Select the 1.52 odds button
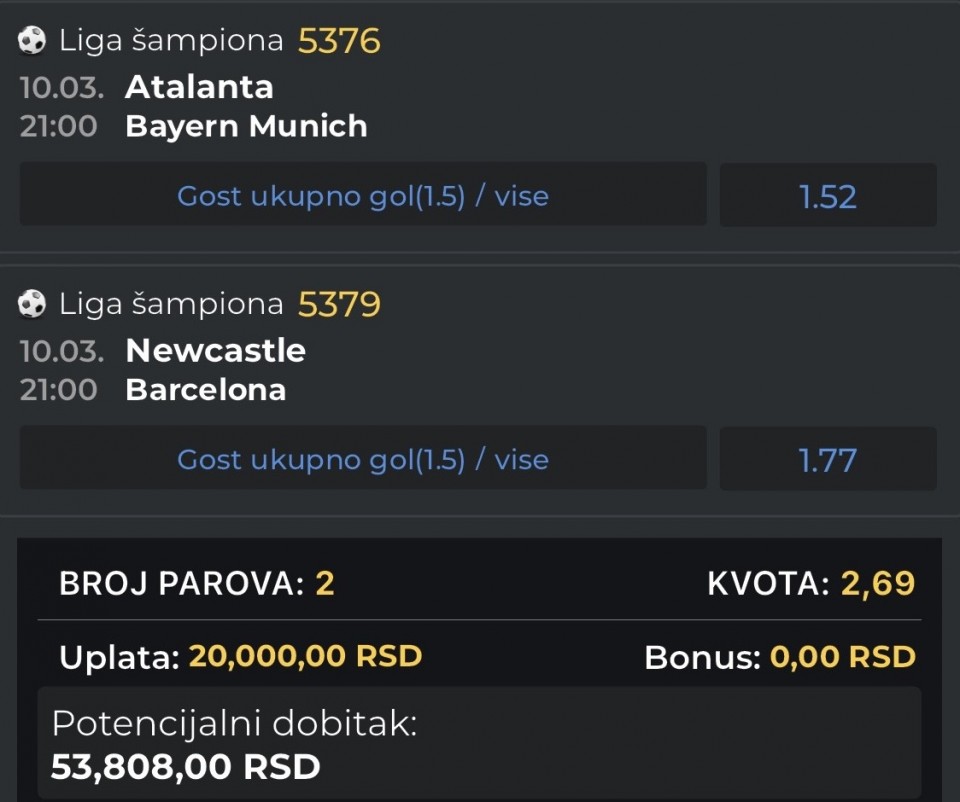Image resolution: width=960 pixels, height=802 pixels. 828,196
